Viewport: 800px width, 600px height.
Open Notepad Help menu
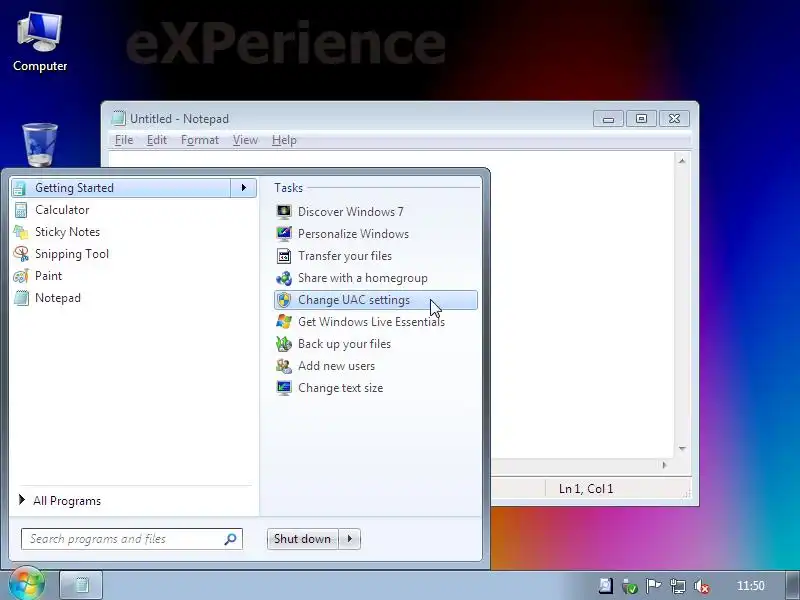tap(284, 140)
